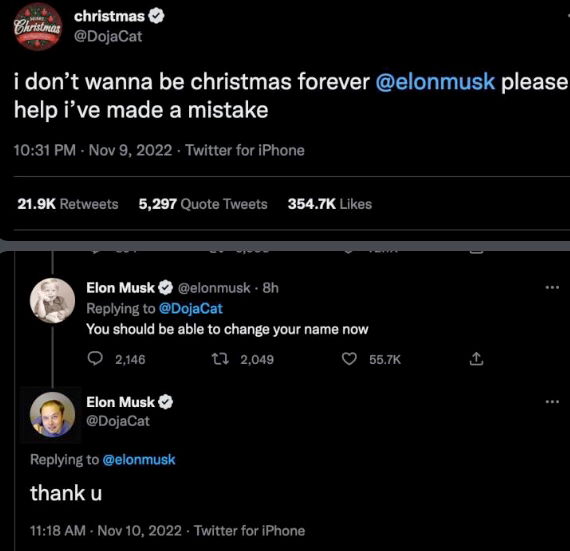Click the @elonmusk mention in main tweet
Screen dimensions: 570x551
[x=435, y=81]
